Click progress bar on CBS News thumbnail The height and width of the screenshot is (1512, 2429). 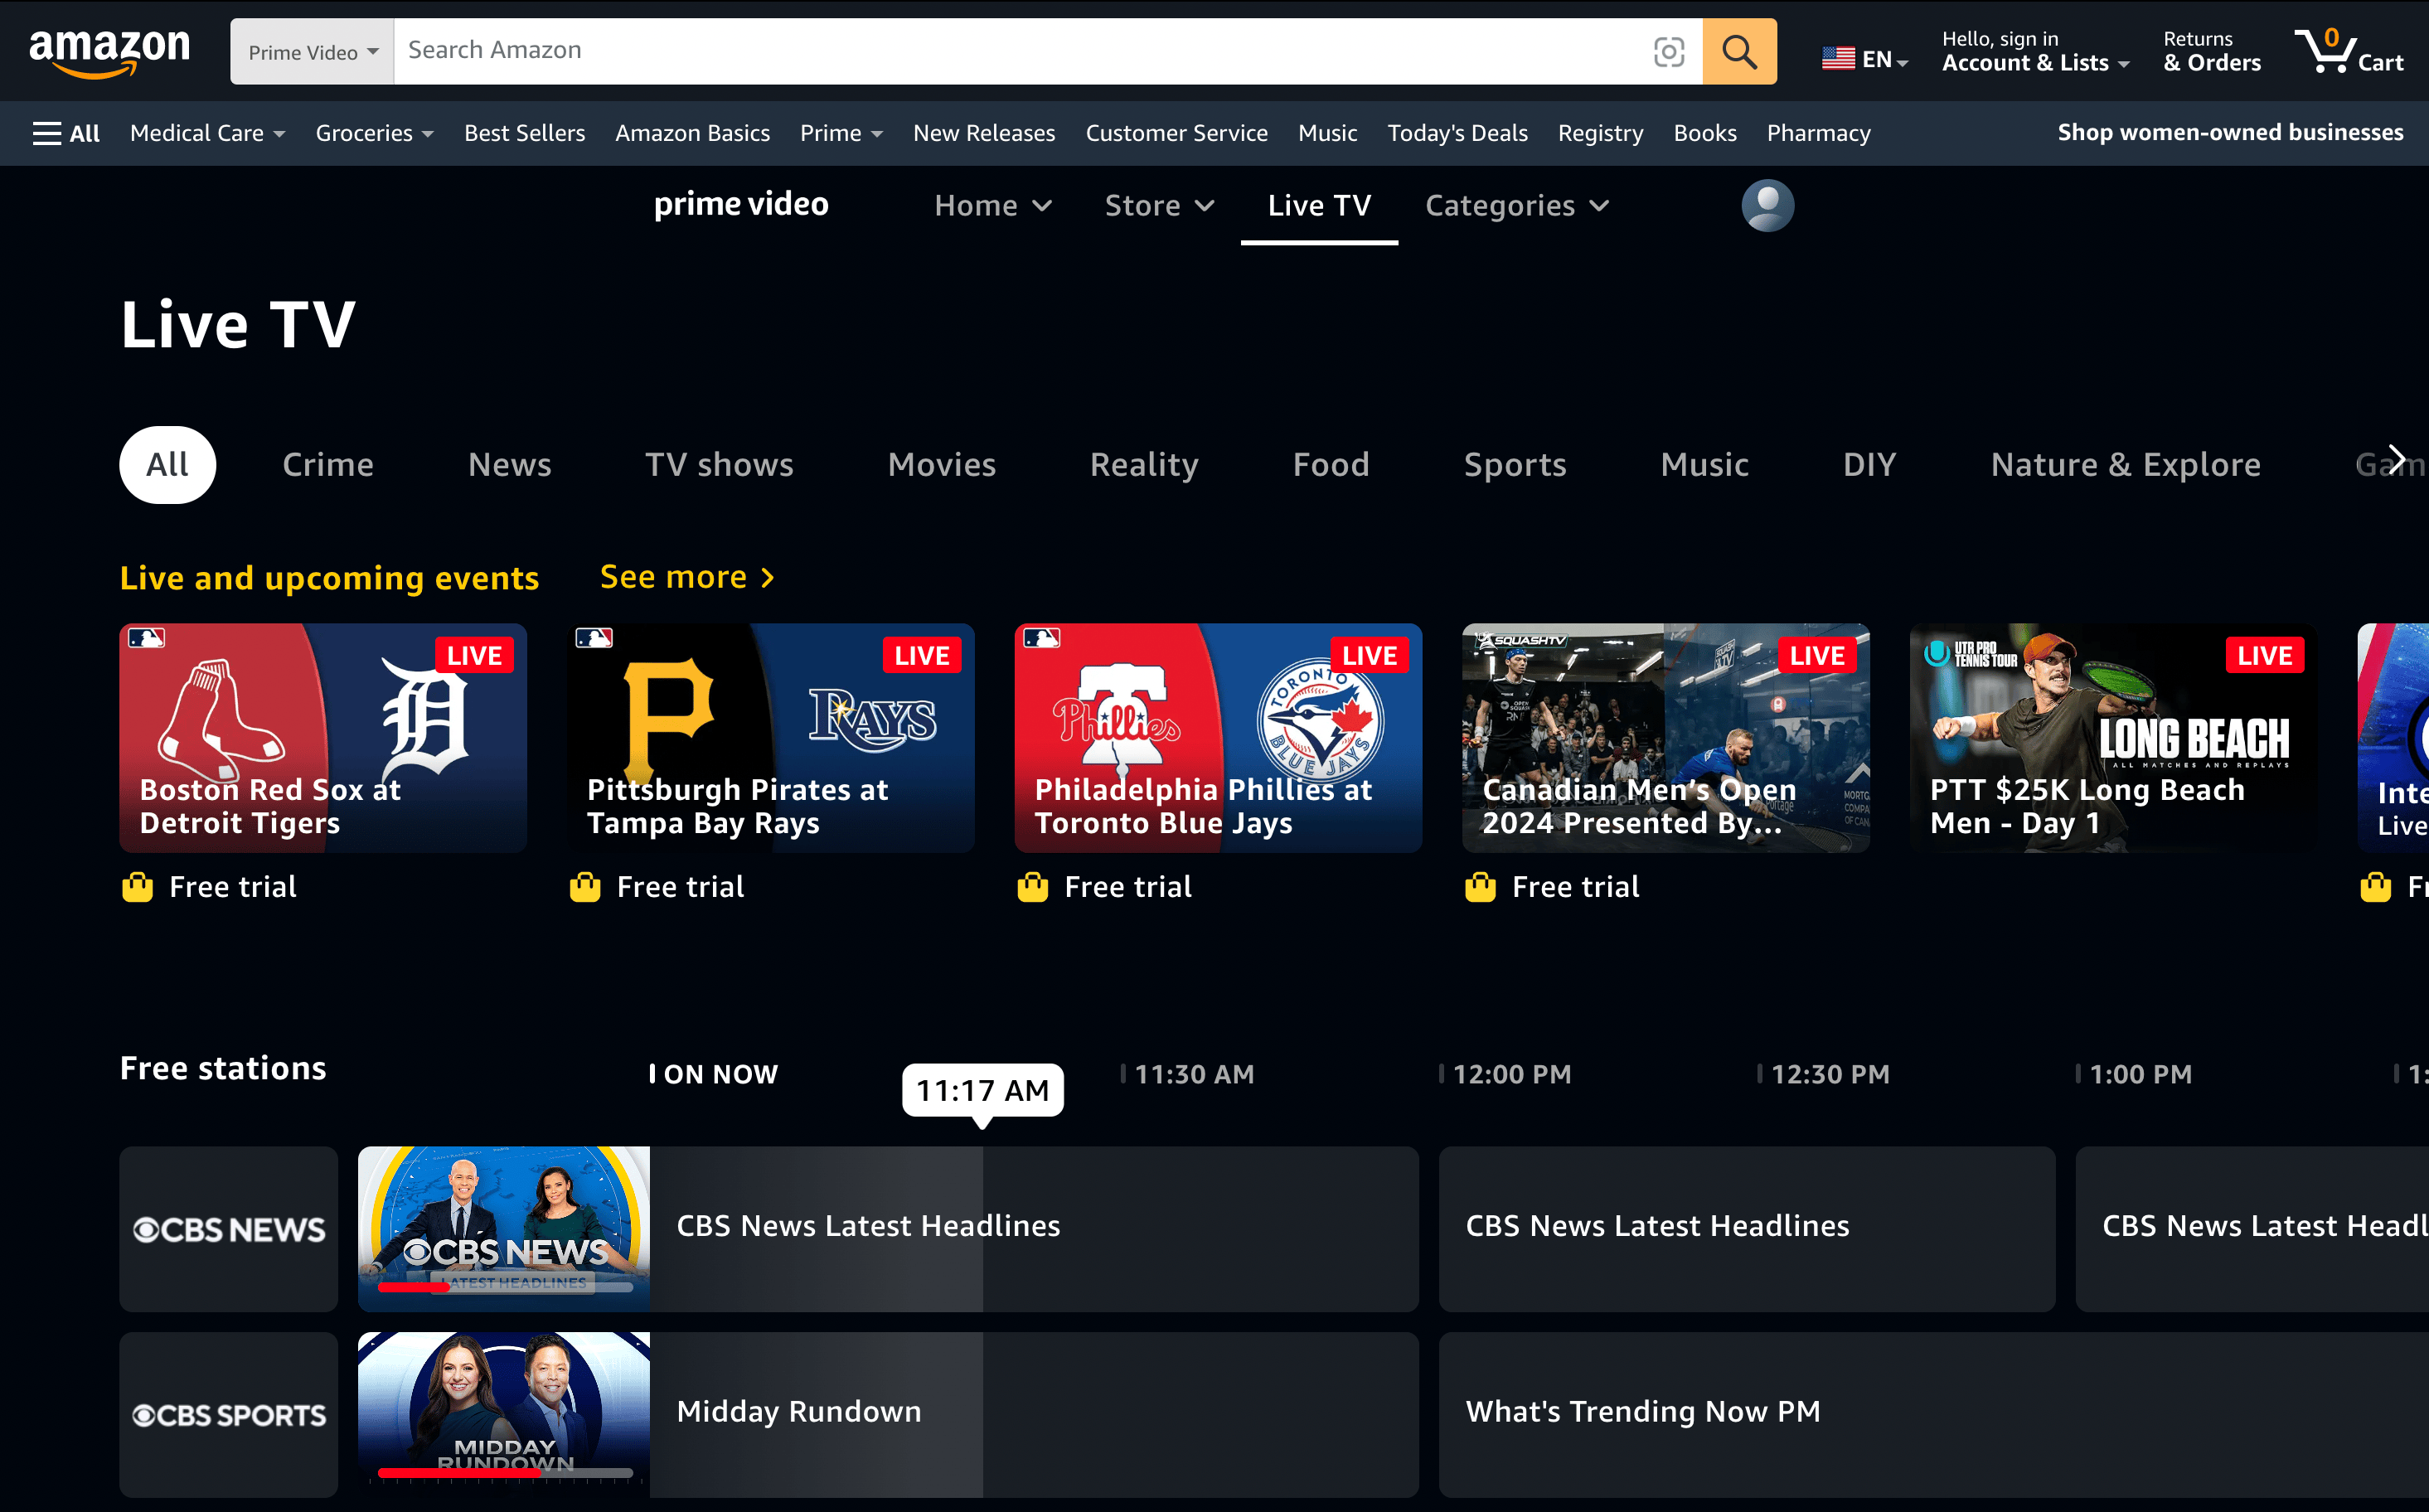[x=505, y=1288]
